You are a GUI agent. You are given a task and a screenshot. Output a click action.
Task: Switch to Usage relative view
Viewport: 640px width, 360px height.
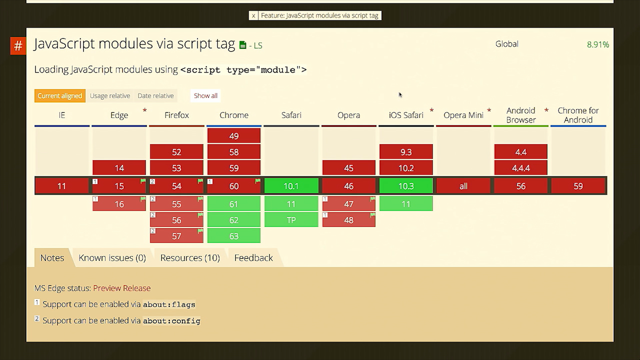(x=110, y=96)
